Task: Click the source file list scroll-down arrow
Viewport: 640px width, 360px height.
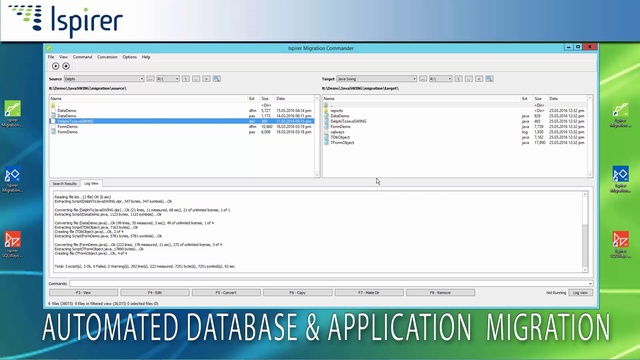Action: click(x=317, y=175)
